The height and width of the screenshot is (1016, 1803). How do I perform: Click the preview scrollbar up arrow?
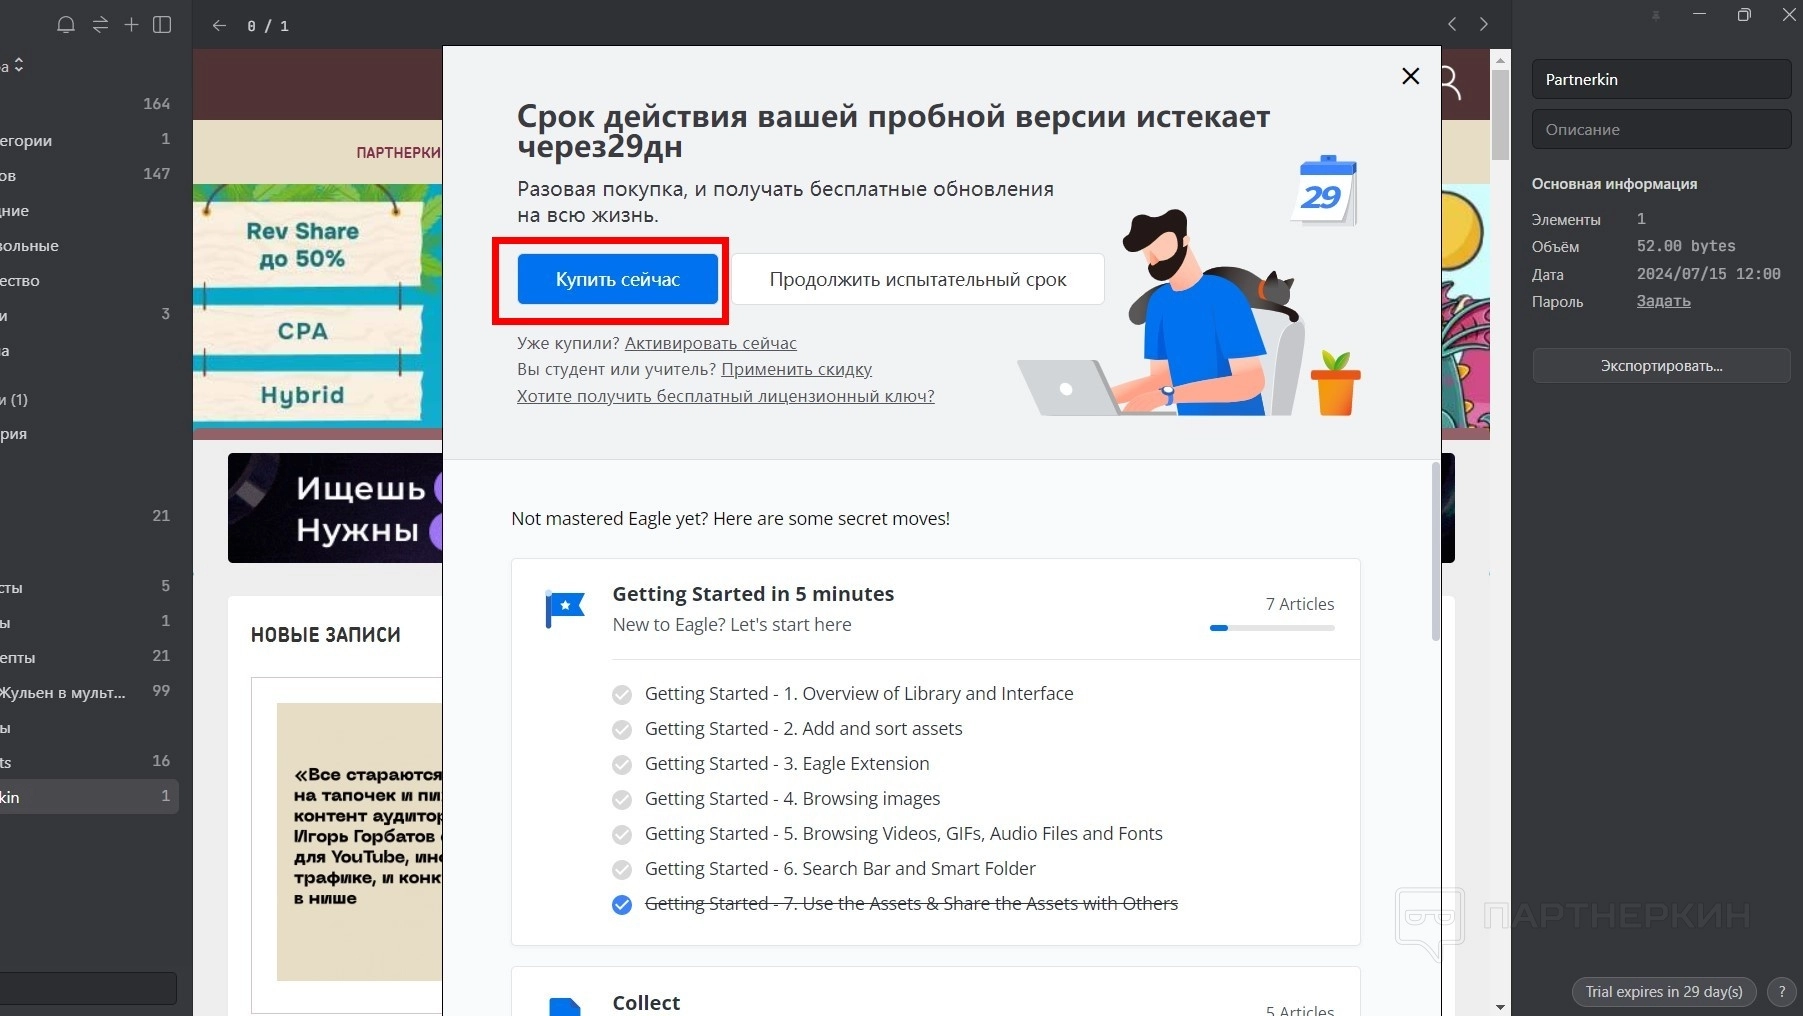1500,59
